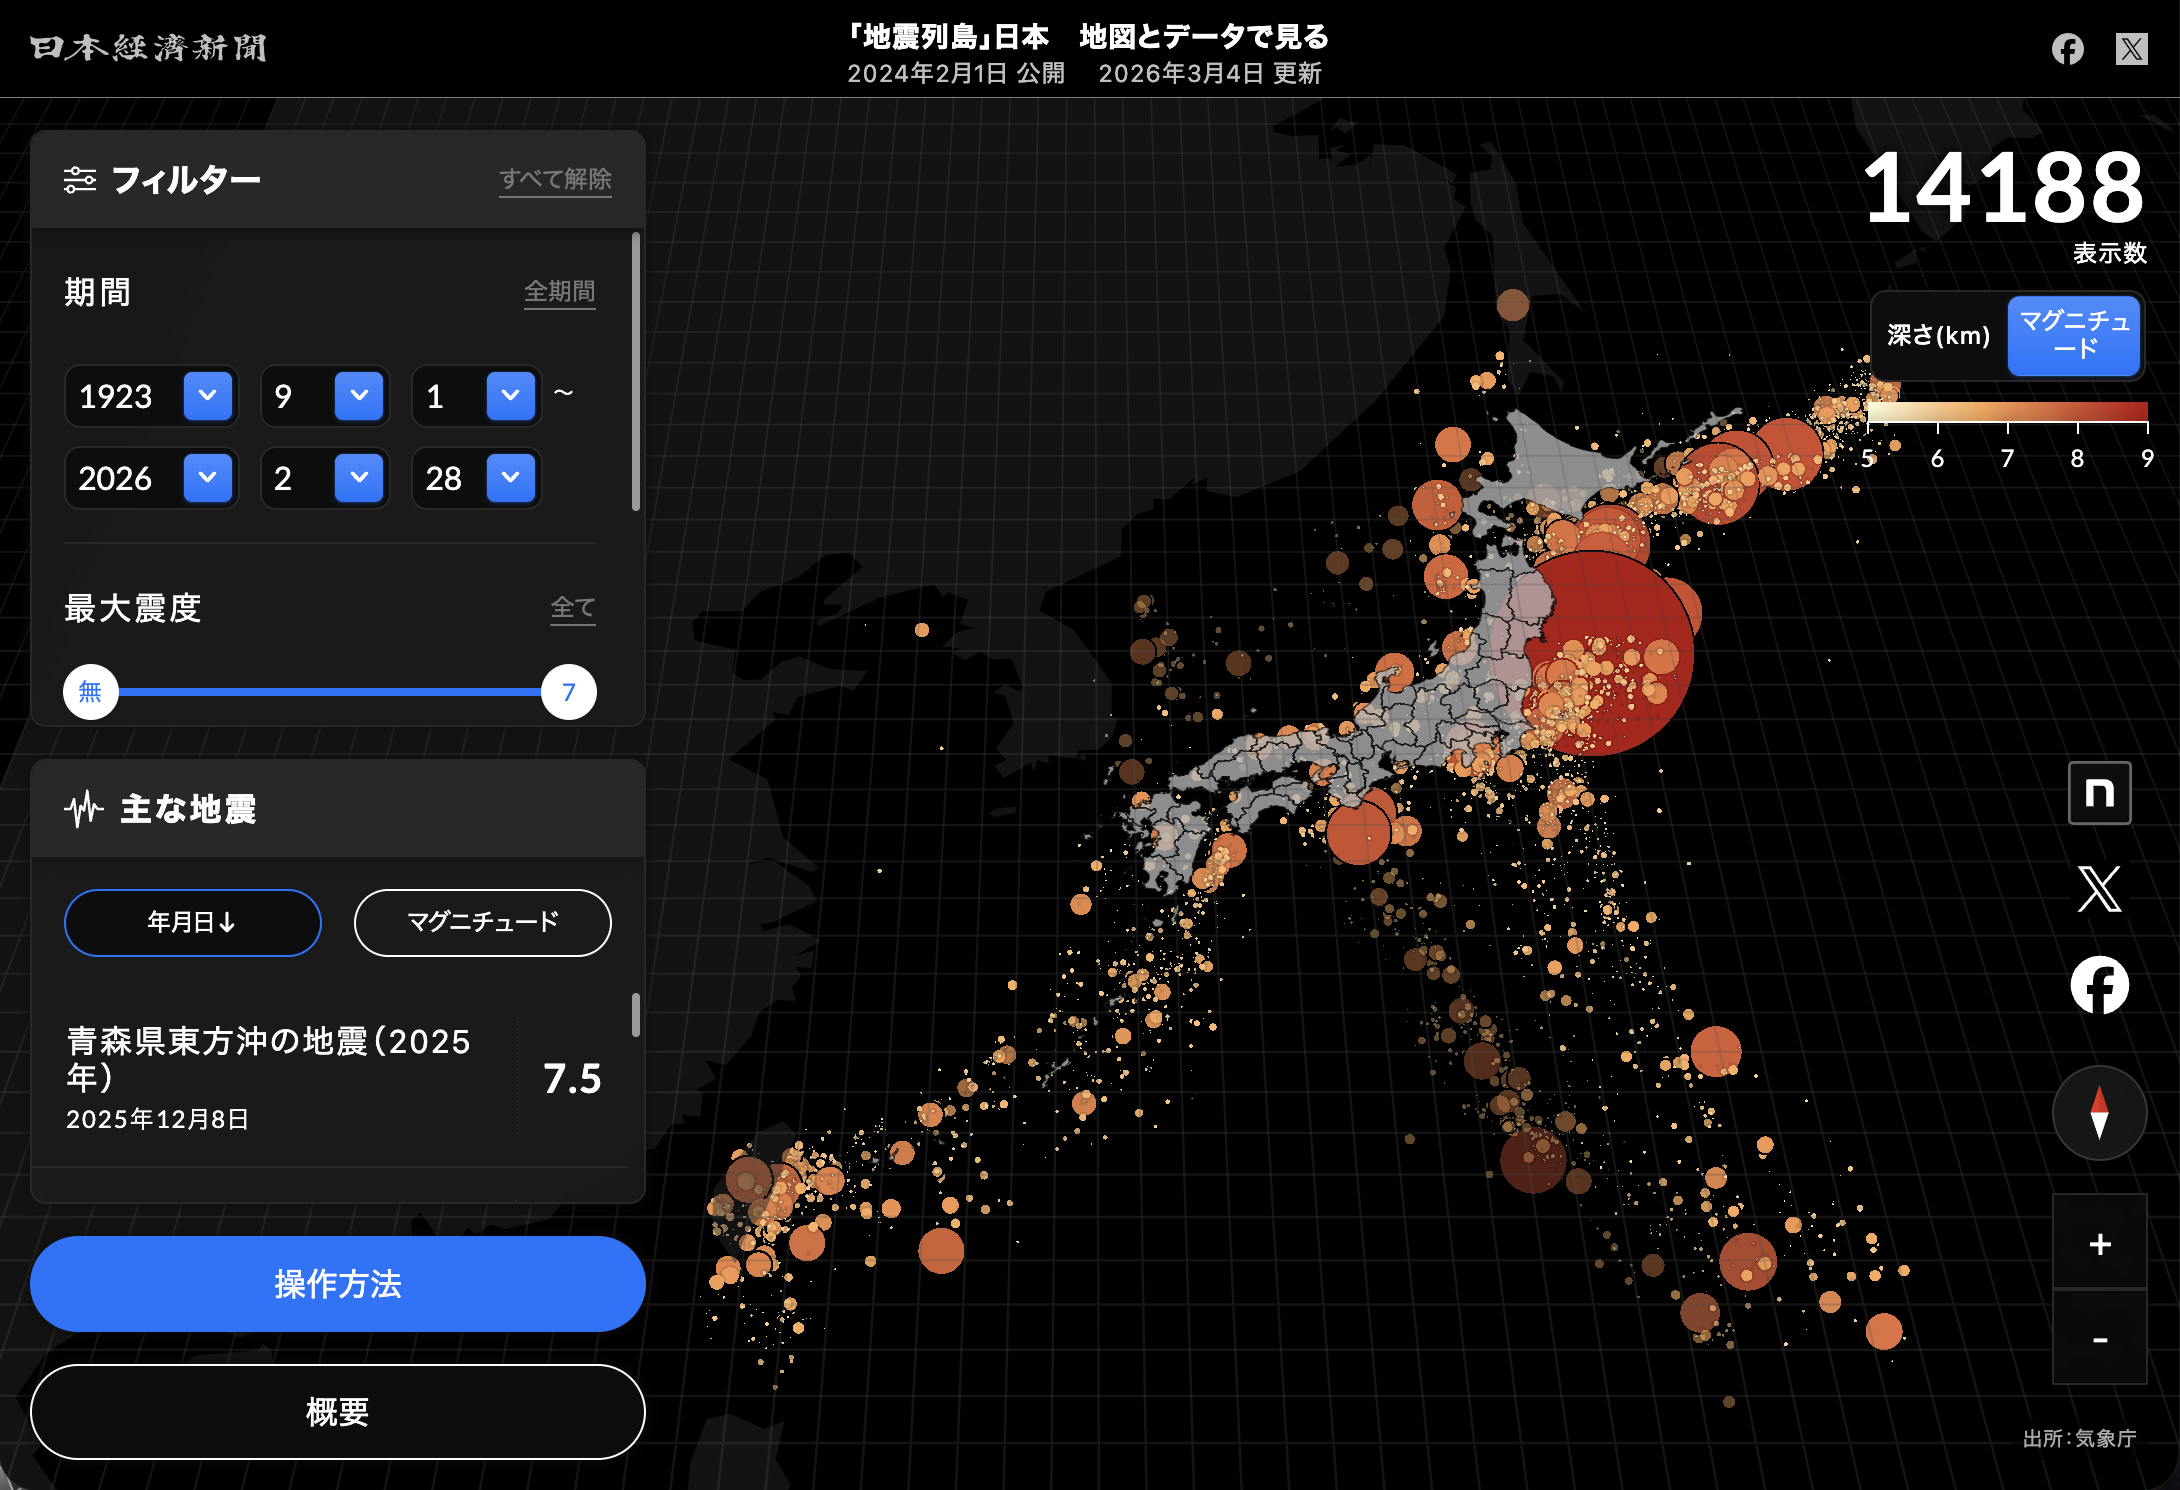Viewport: 2180px width, 1490px height.
Task: Click the large X icon on the right side
Action: (x=2099, y=889)
